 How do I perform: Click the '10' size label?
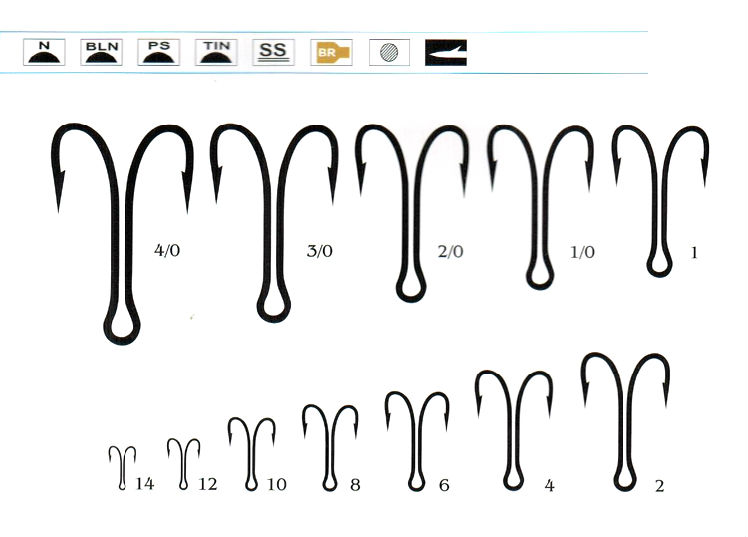(277, 485)
